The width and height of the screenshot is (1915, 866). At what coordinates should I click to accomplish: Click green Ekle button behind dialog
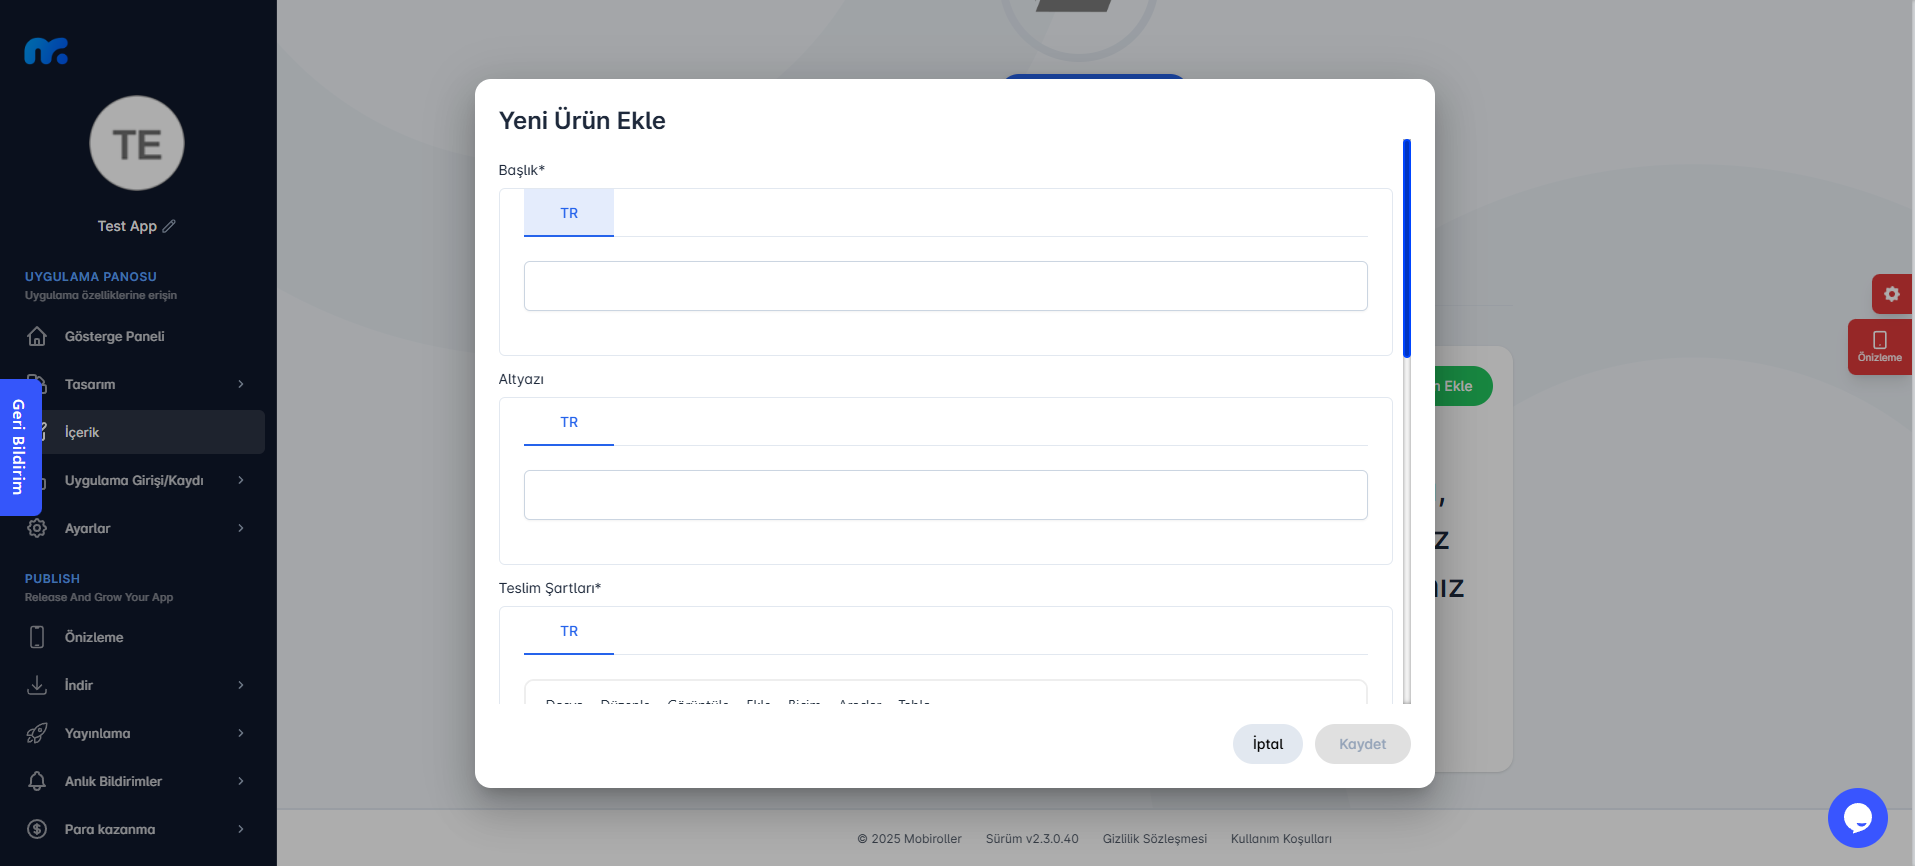pos(1463,386)
